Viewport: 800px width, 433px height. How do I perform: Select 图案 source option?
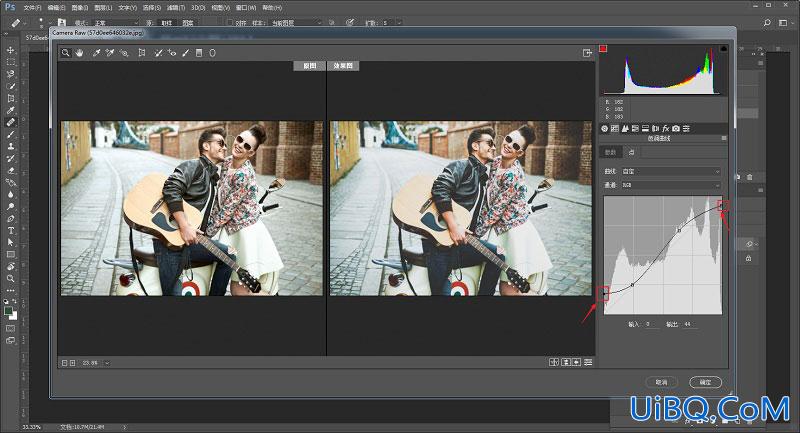[x=188, y=23]
